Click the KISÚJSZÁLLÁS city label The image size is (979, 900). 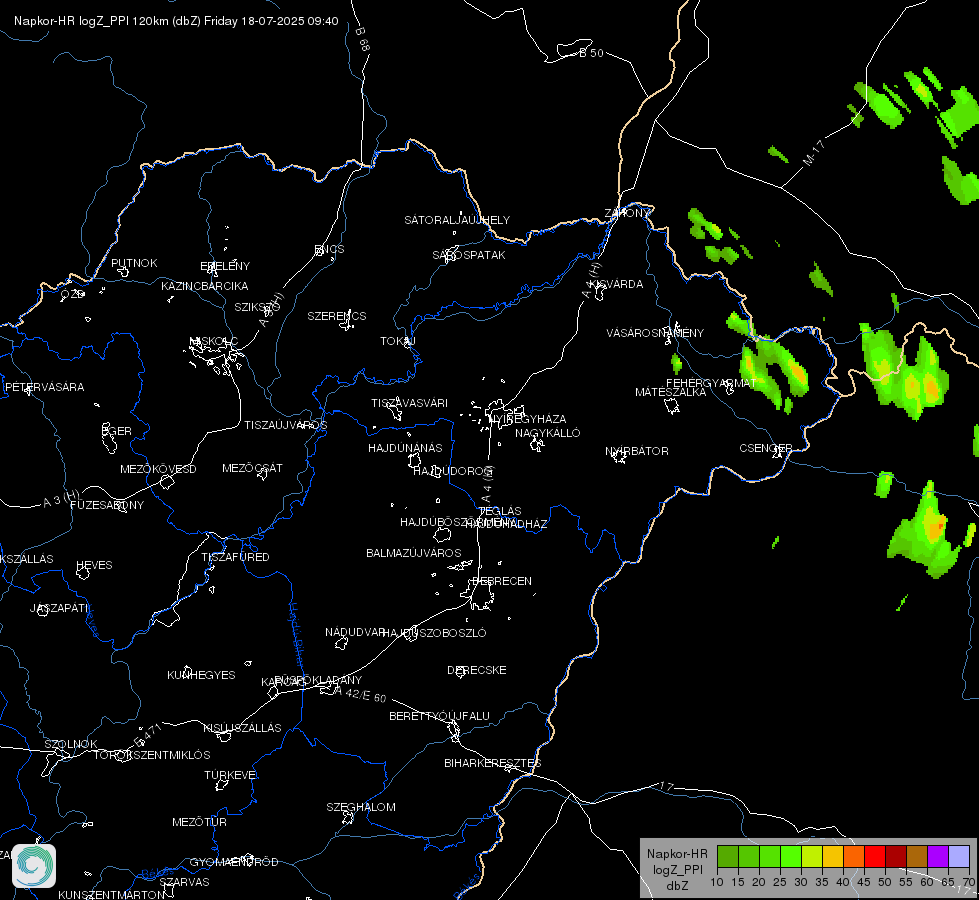tap(242, 728)
